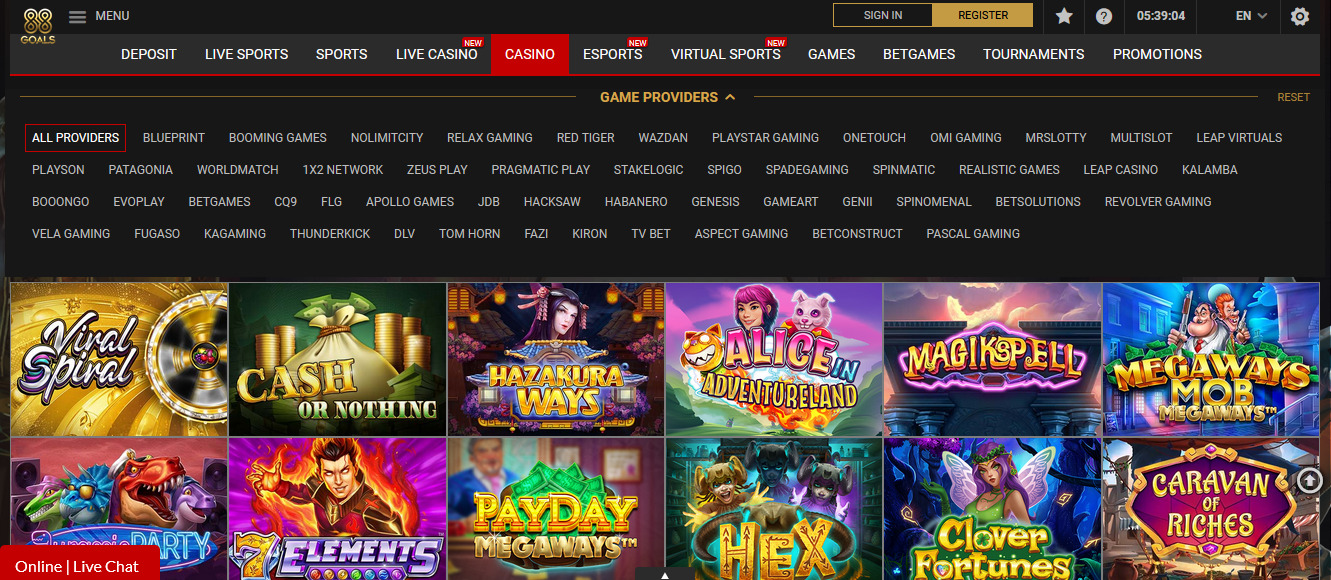The image size is (1331, 580).
Task: Filter by KALAMBA provider
Action: coord(1210,170)
